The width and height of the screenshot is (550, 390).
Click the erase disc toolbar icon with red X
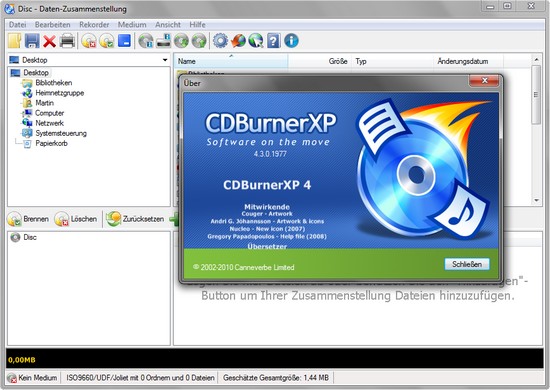click(x=89, y=41)
